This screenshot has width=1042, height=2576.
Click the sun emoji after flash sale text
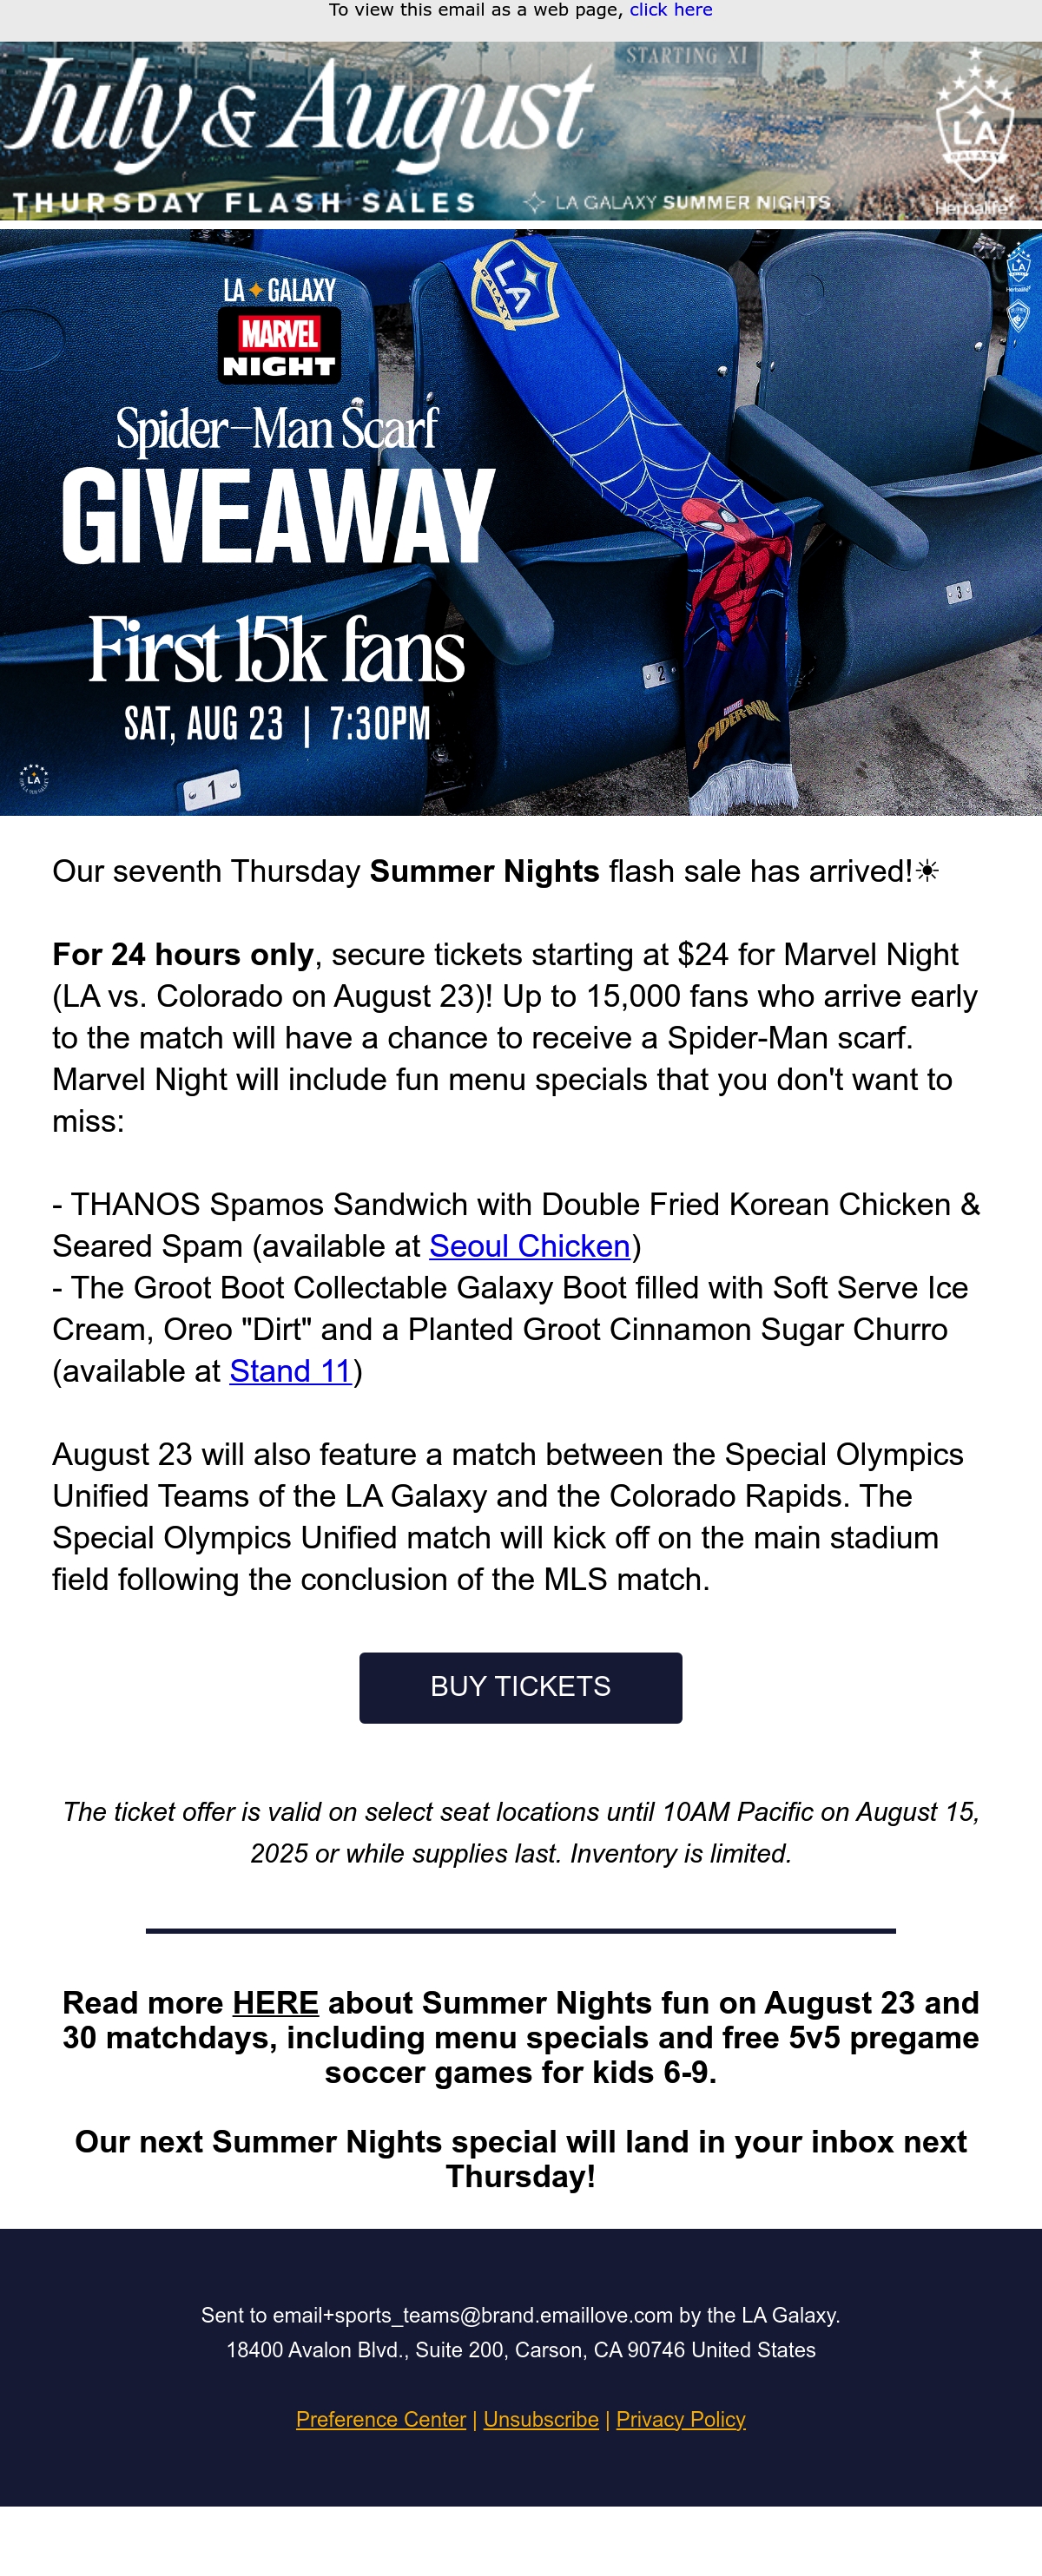point(927,871)
